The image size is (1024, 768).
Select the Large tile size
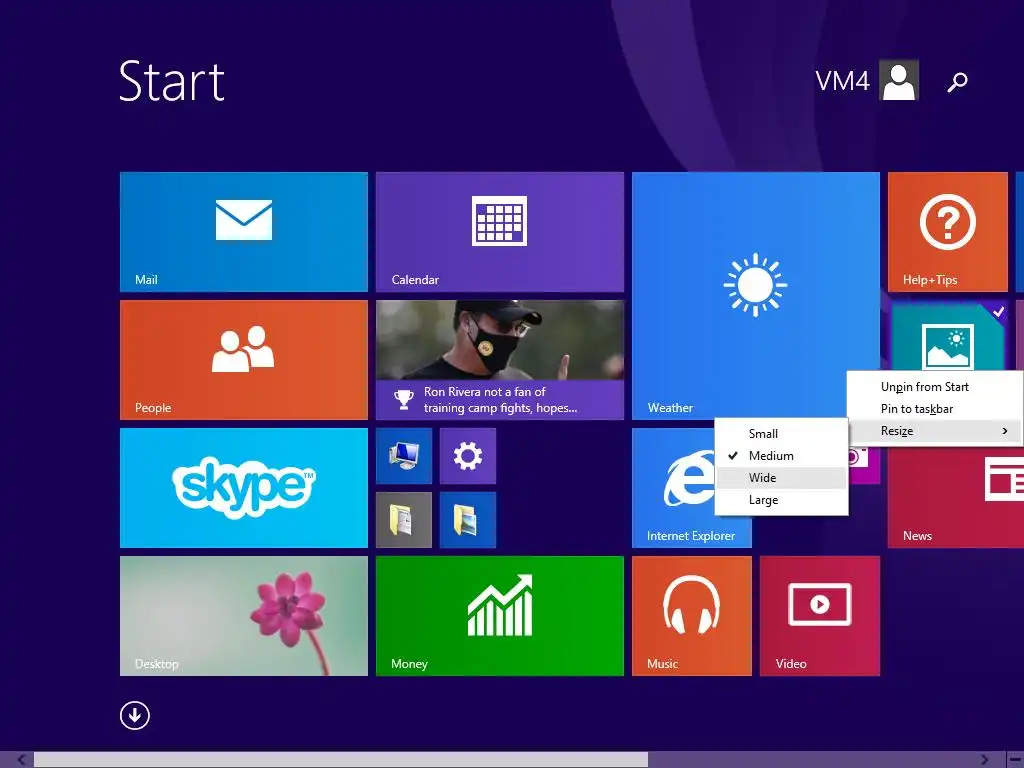(781, 500)
